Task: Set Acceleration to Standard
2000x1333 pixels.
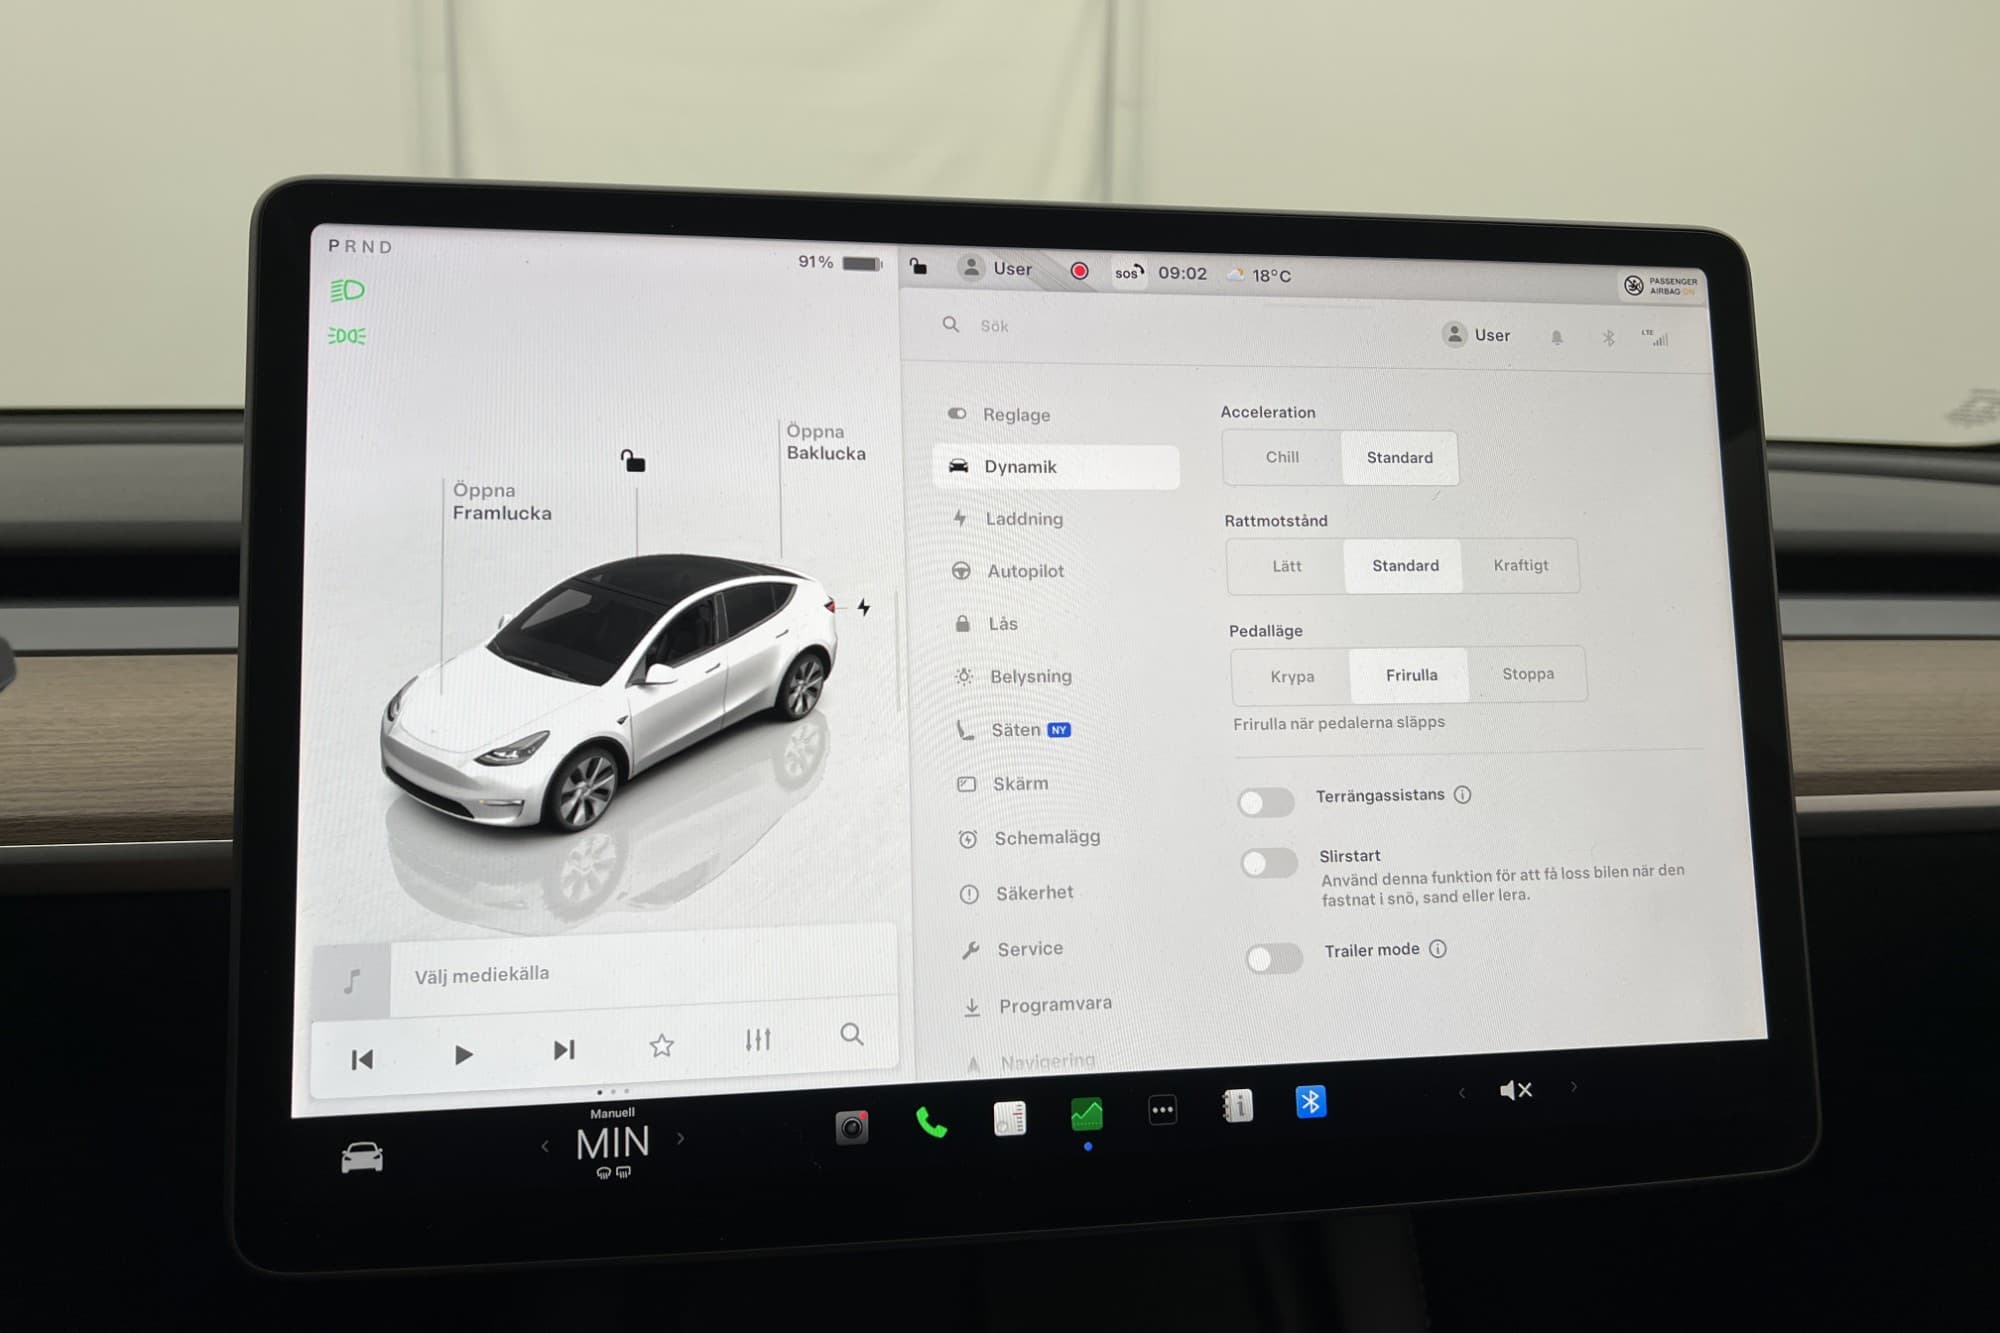Action: point(1400,458)
